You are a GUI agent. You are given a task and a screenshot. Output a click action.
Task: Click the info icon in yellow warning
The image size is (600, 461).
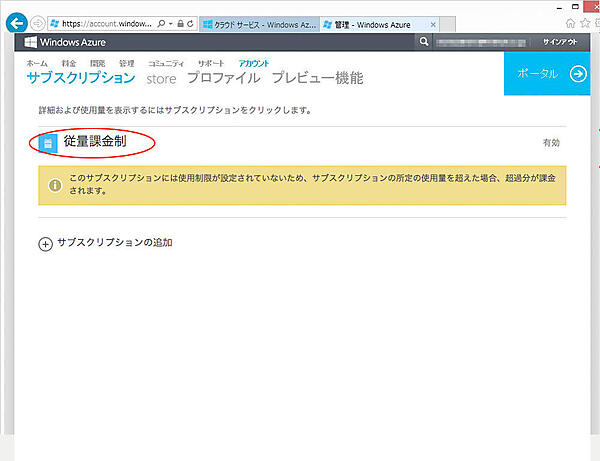(x=55, y=185)
